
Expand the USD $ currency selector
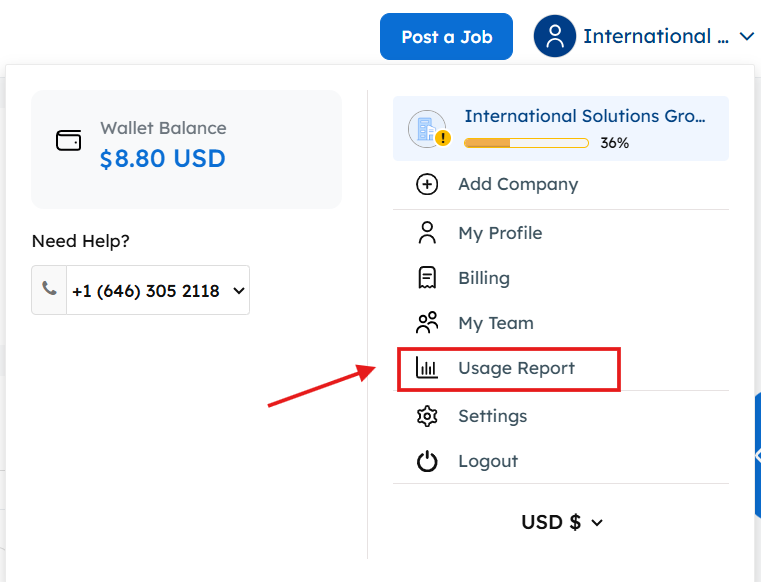coord(562,522)
